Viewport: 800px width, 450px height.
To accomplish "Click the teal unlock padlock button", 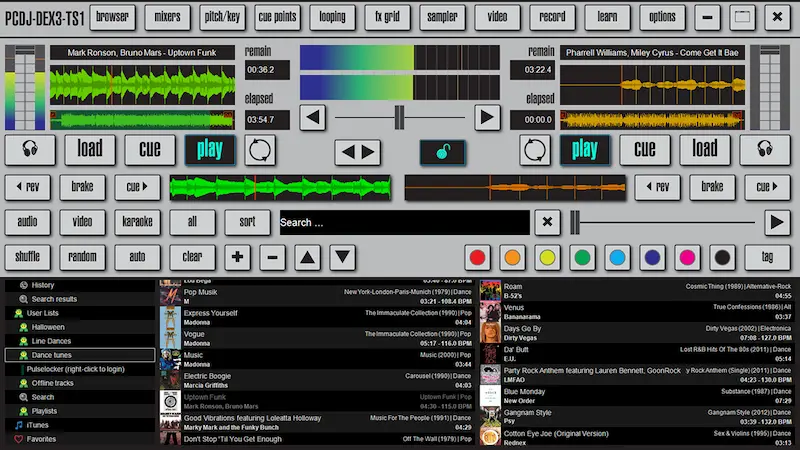I will (448, 152).
